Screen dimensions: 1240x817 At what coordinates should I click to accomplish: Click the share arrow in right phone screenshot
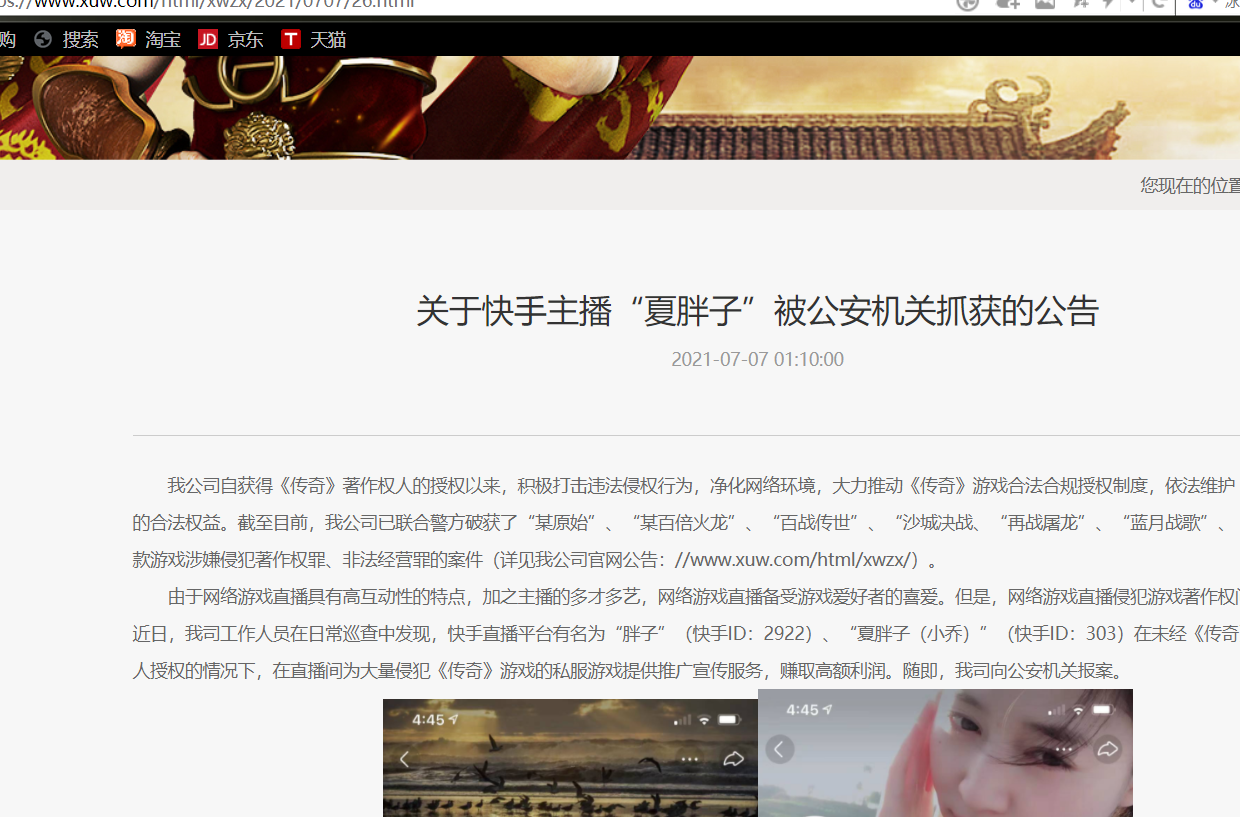pos(1107,749)
